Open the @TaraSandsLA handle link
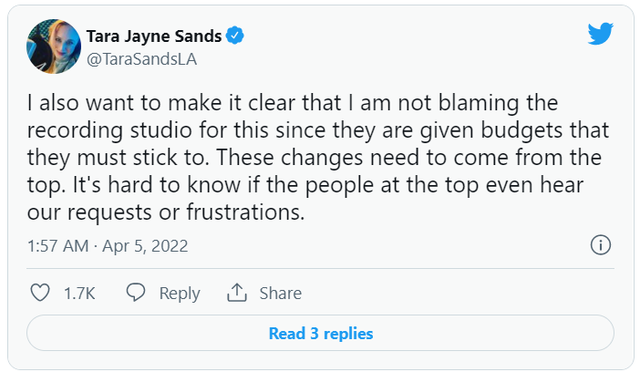 click(x=142, y=59)
